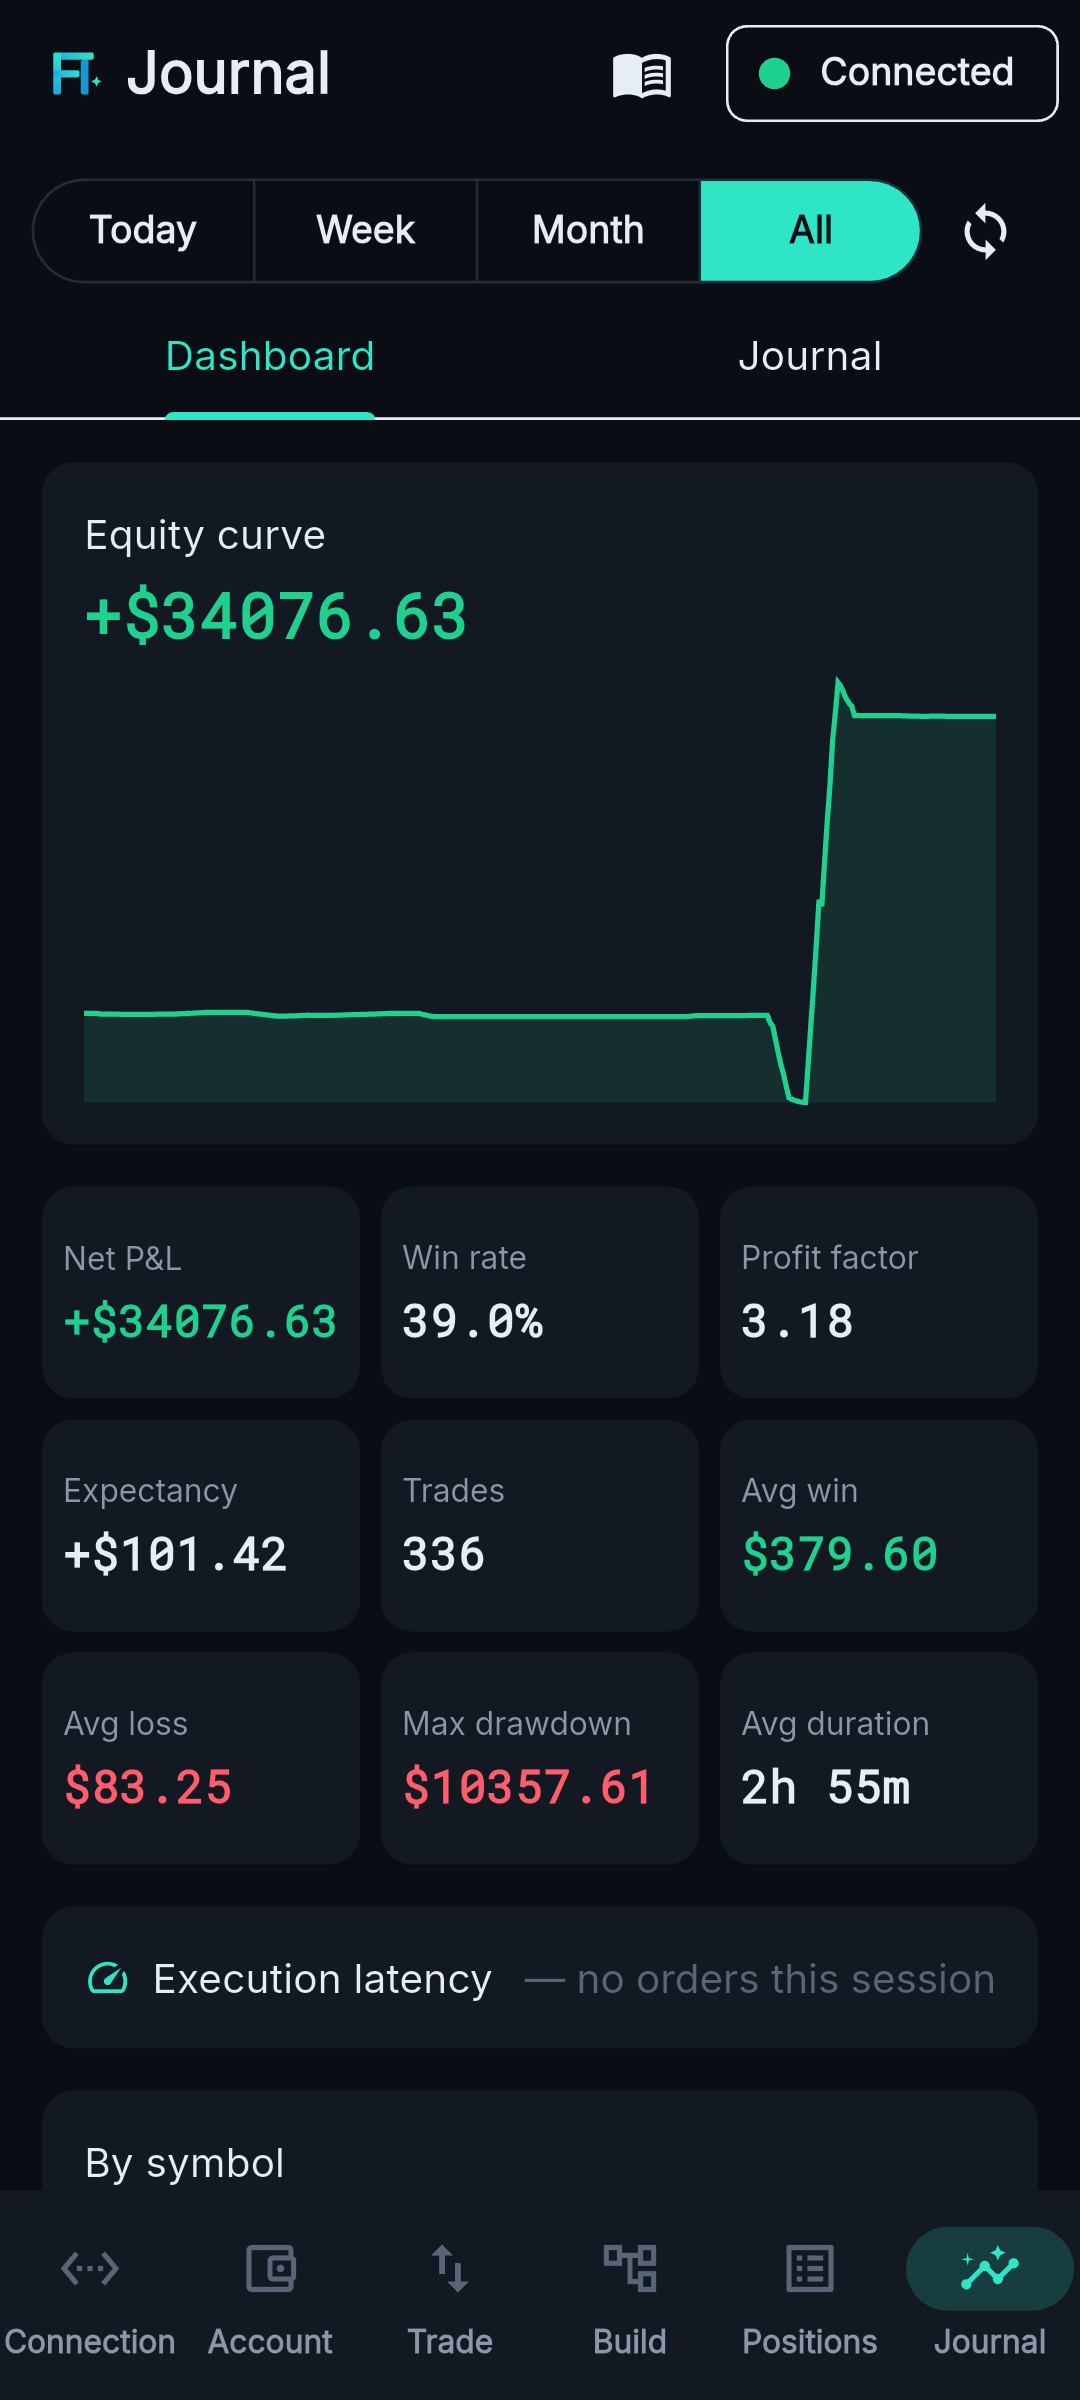1080x2400 pixels.
Task: Switch to the Journal tab
Action: [810, 357]
